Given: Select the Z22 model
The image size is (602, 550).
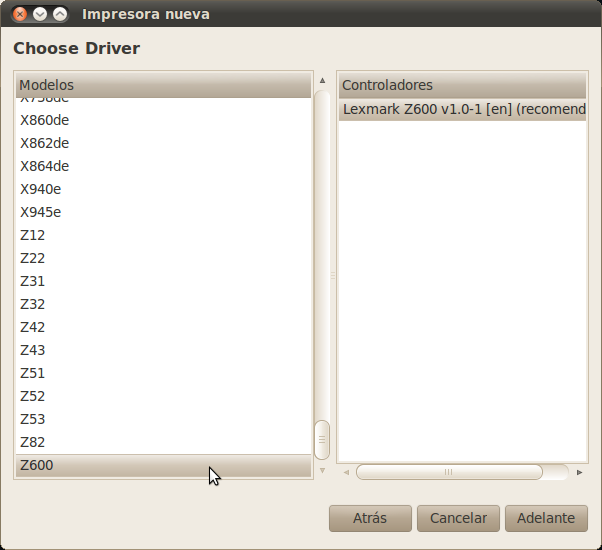Looking at the screenshot, I should (x=163, y=258).
